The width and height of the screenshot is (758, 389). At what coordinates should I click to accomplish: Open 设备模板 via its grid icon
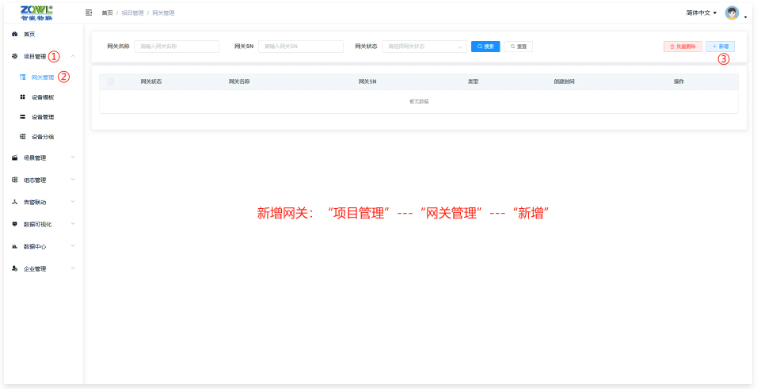(x=22, y=97)
